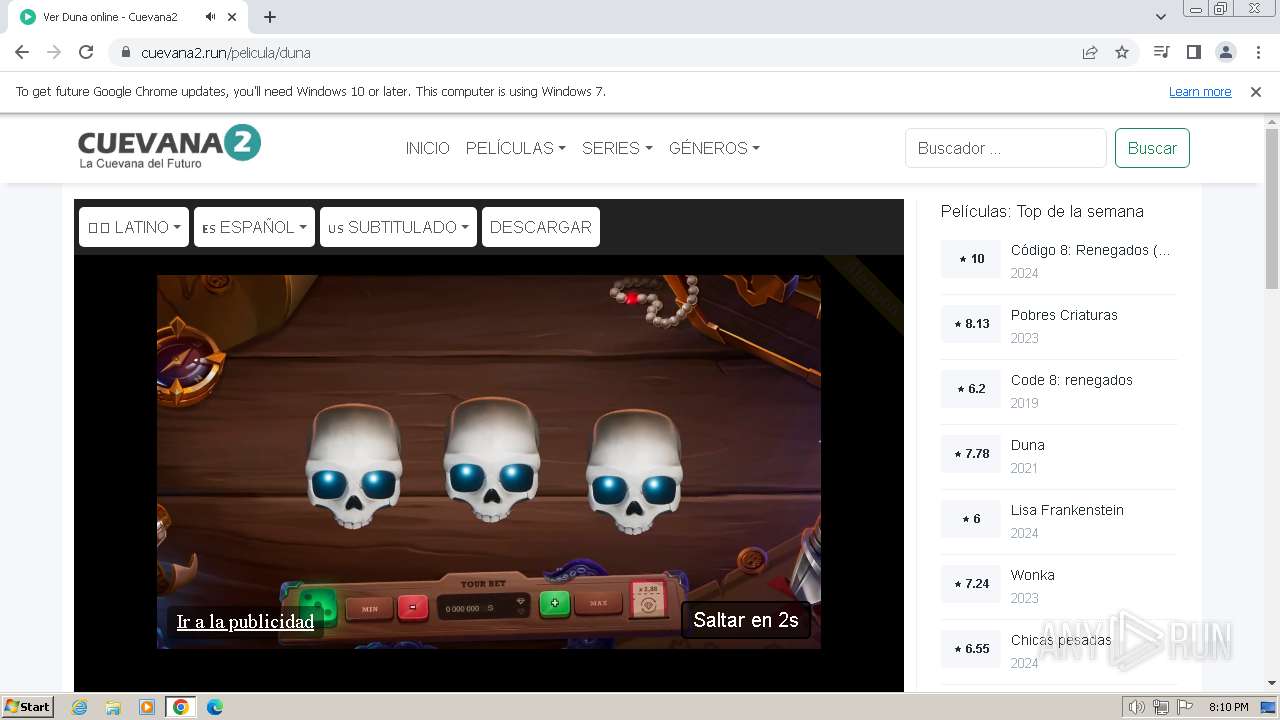Open the tab search chevron
Image resolution: width=1280 pixels, height=720 pixels.
(x=1160, y=17)
